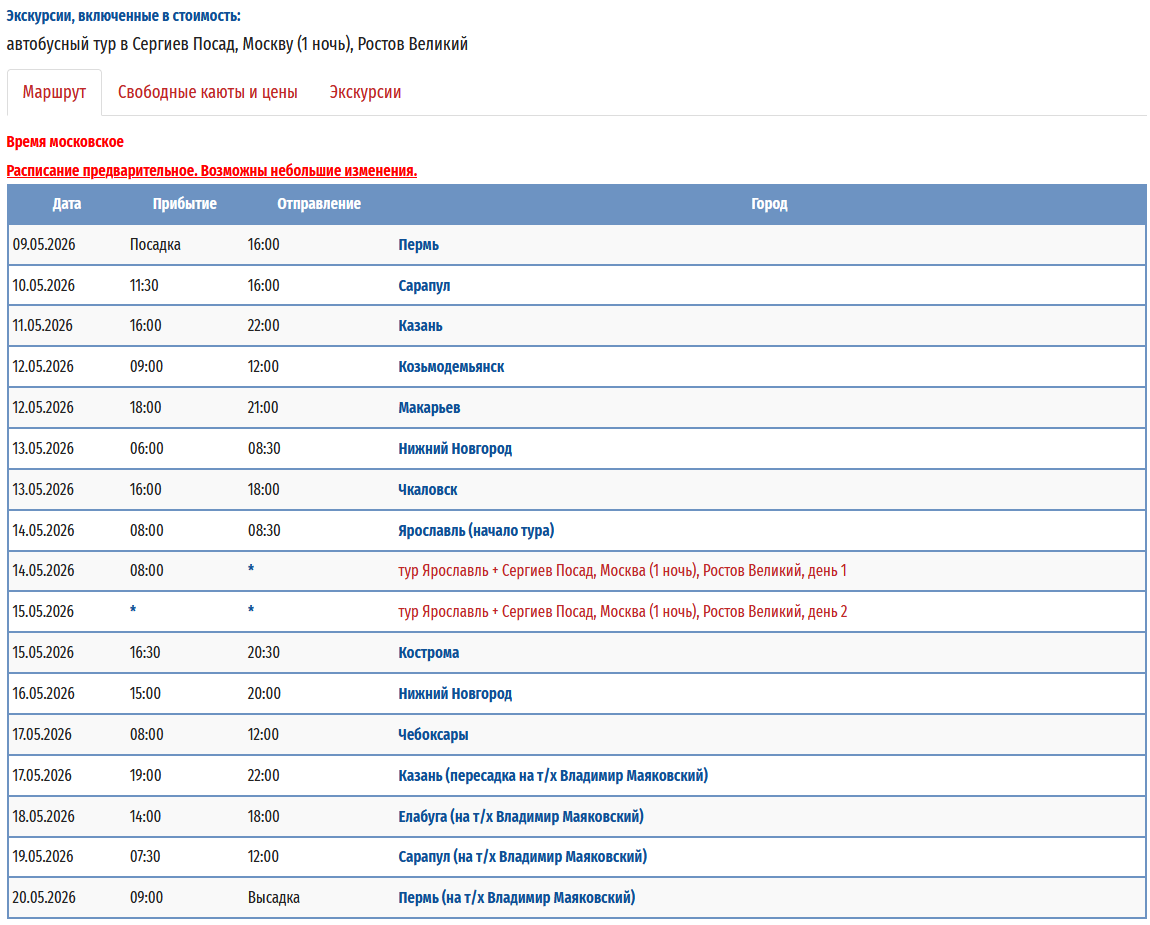Viewport: 1150px width, 925px height.
Task: Click Нижний Новгород link on 13.05.2026
Action: point(455,449)
